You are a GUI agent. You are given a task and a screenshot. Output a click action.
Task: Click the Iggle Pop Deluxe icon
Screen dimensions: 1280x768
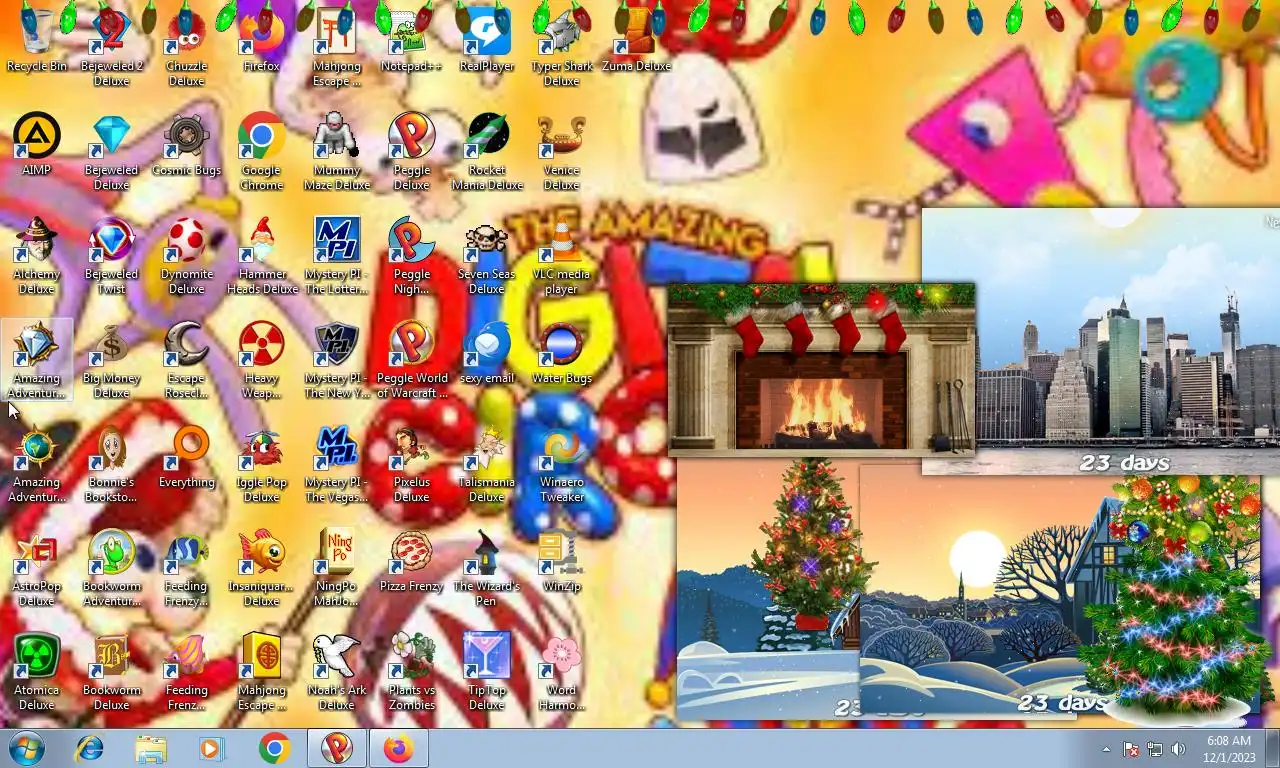coord(262,464)
